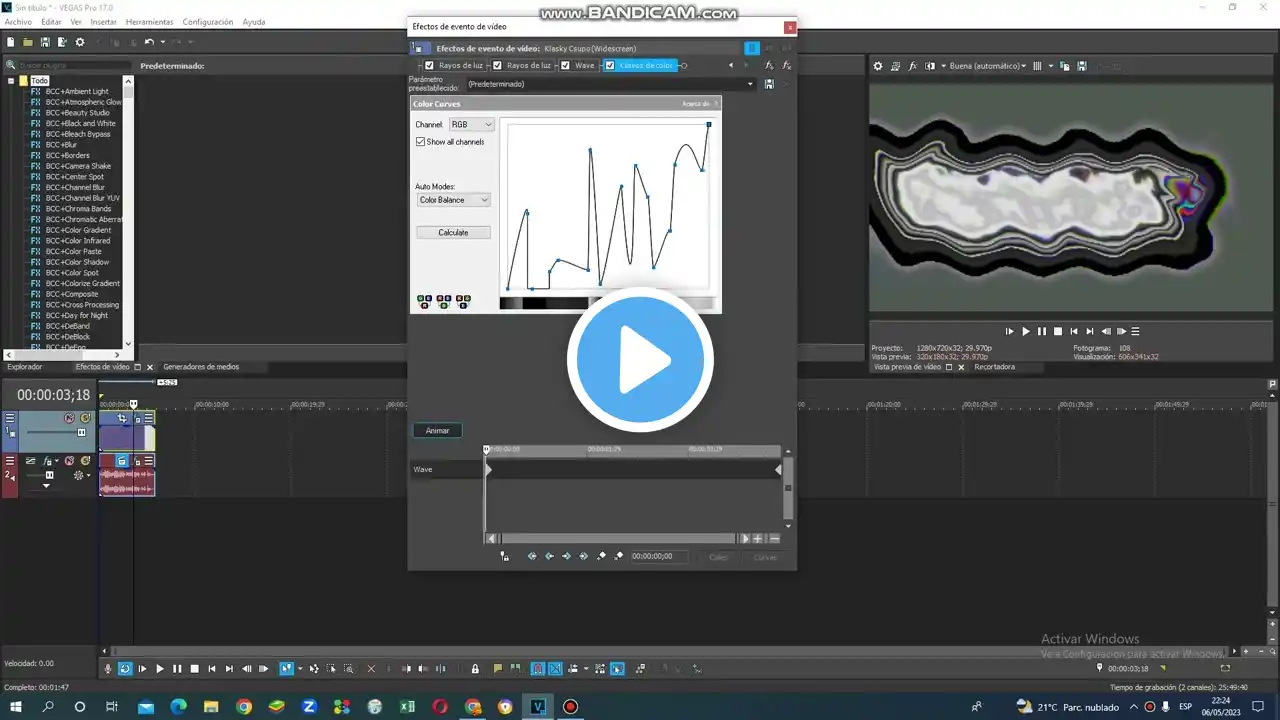Open the Channel RGB dropdown
1280x720 pixels.
tap(471, 125)
